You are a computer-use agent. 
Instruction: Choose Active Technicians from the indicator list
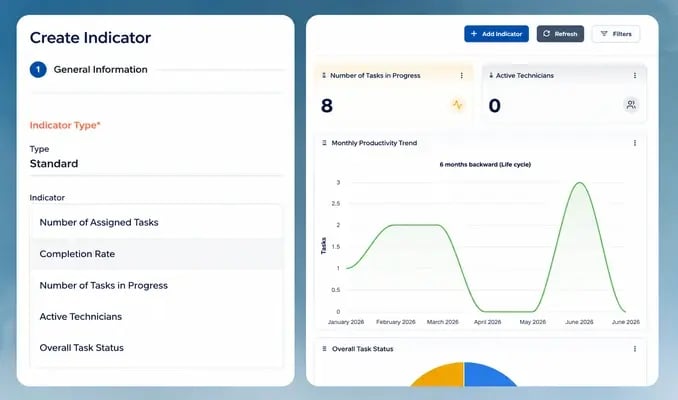(157, 317)
